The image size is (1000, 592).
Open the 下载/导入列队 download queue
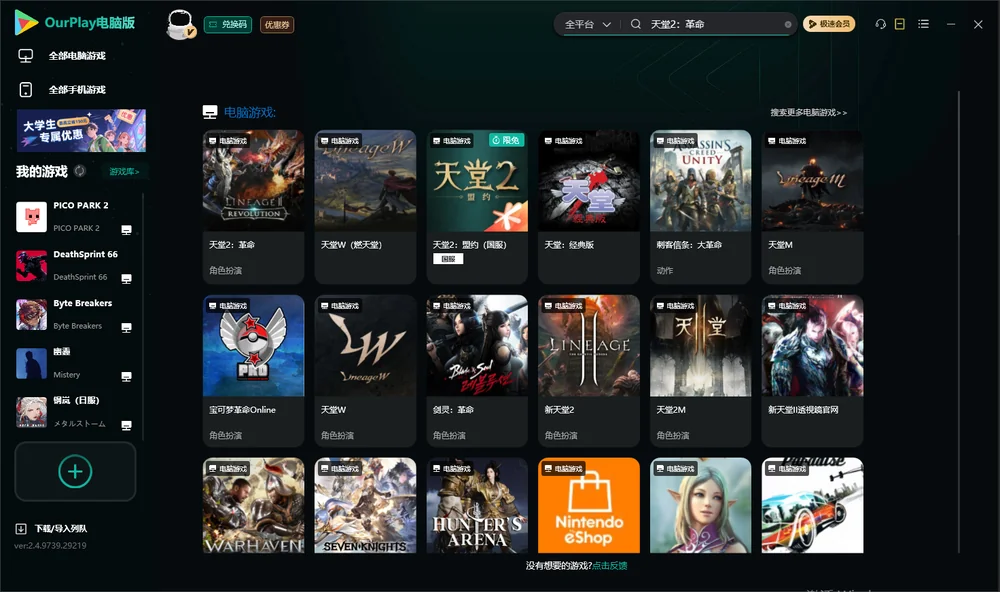click(52, 528)
